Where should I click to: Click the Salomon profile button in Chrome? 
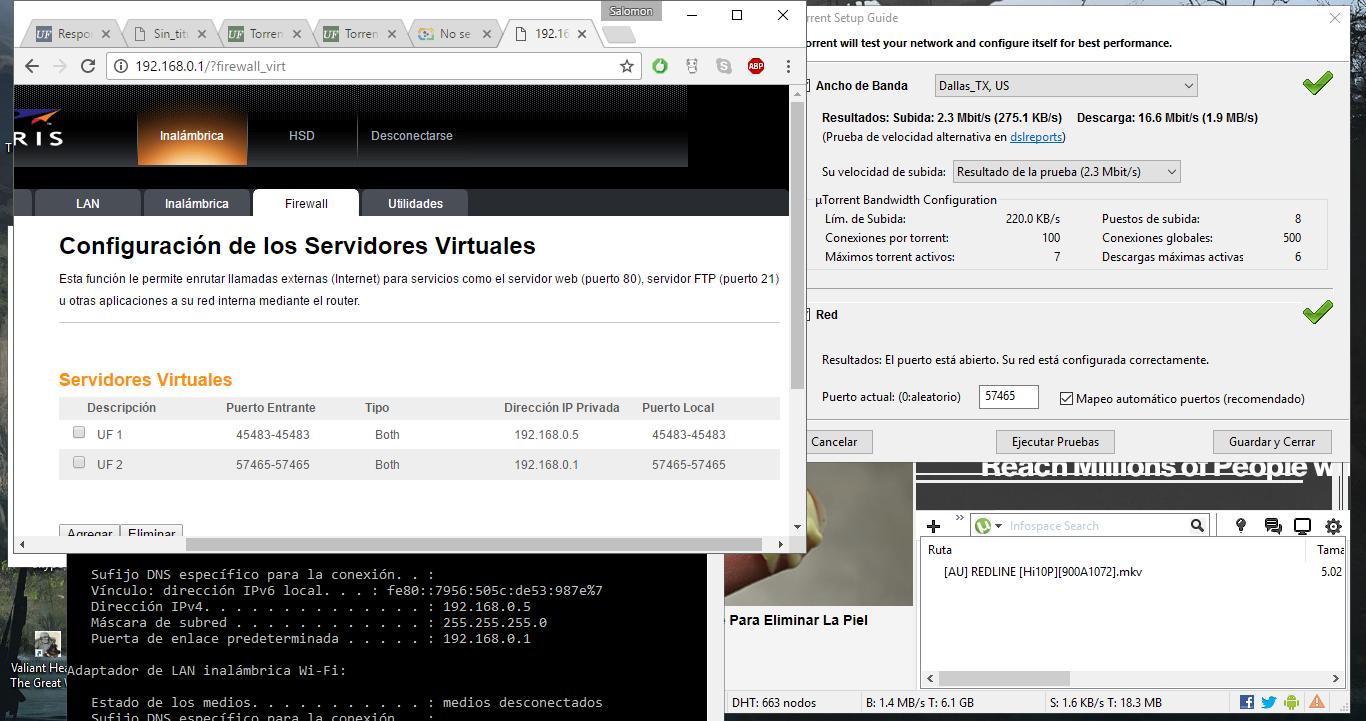(631, 11)
